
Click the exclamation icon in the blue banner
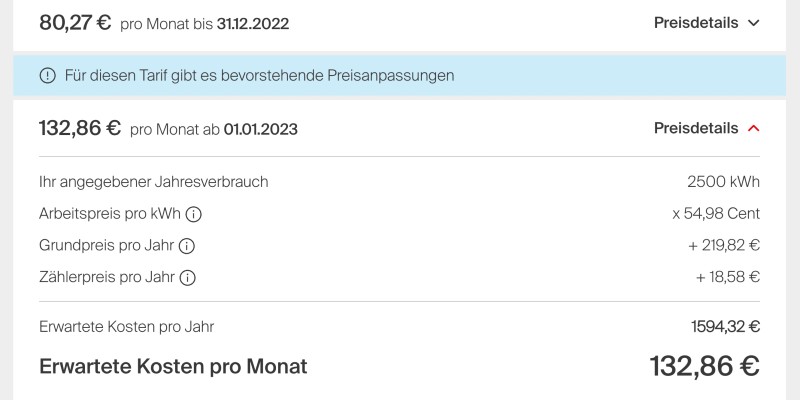click(x=47, y=76)
